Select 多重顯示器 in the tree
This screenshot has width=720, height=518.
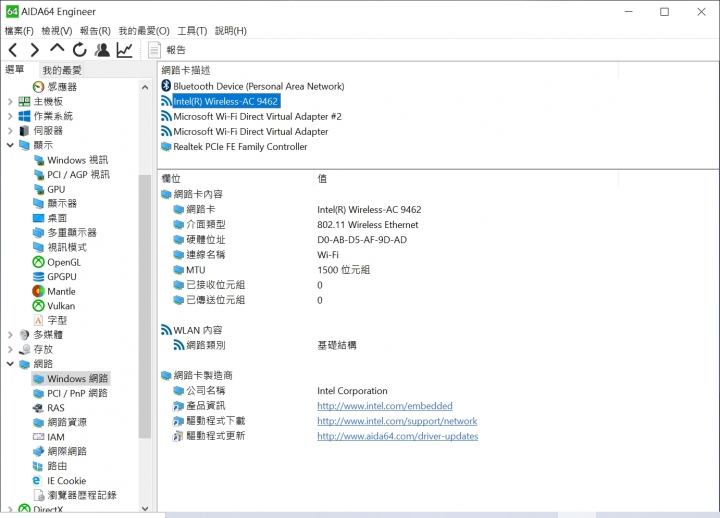65,233
